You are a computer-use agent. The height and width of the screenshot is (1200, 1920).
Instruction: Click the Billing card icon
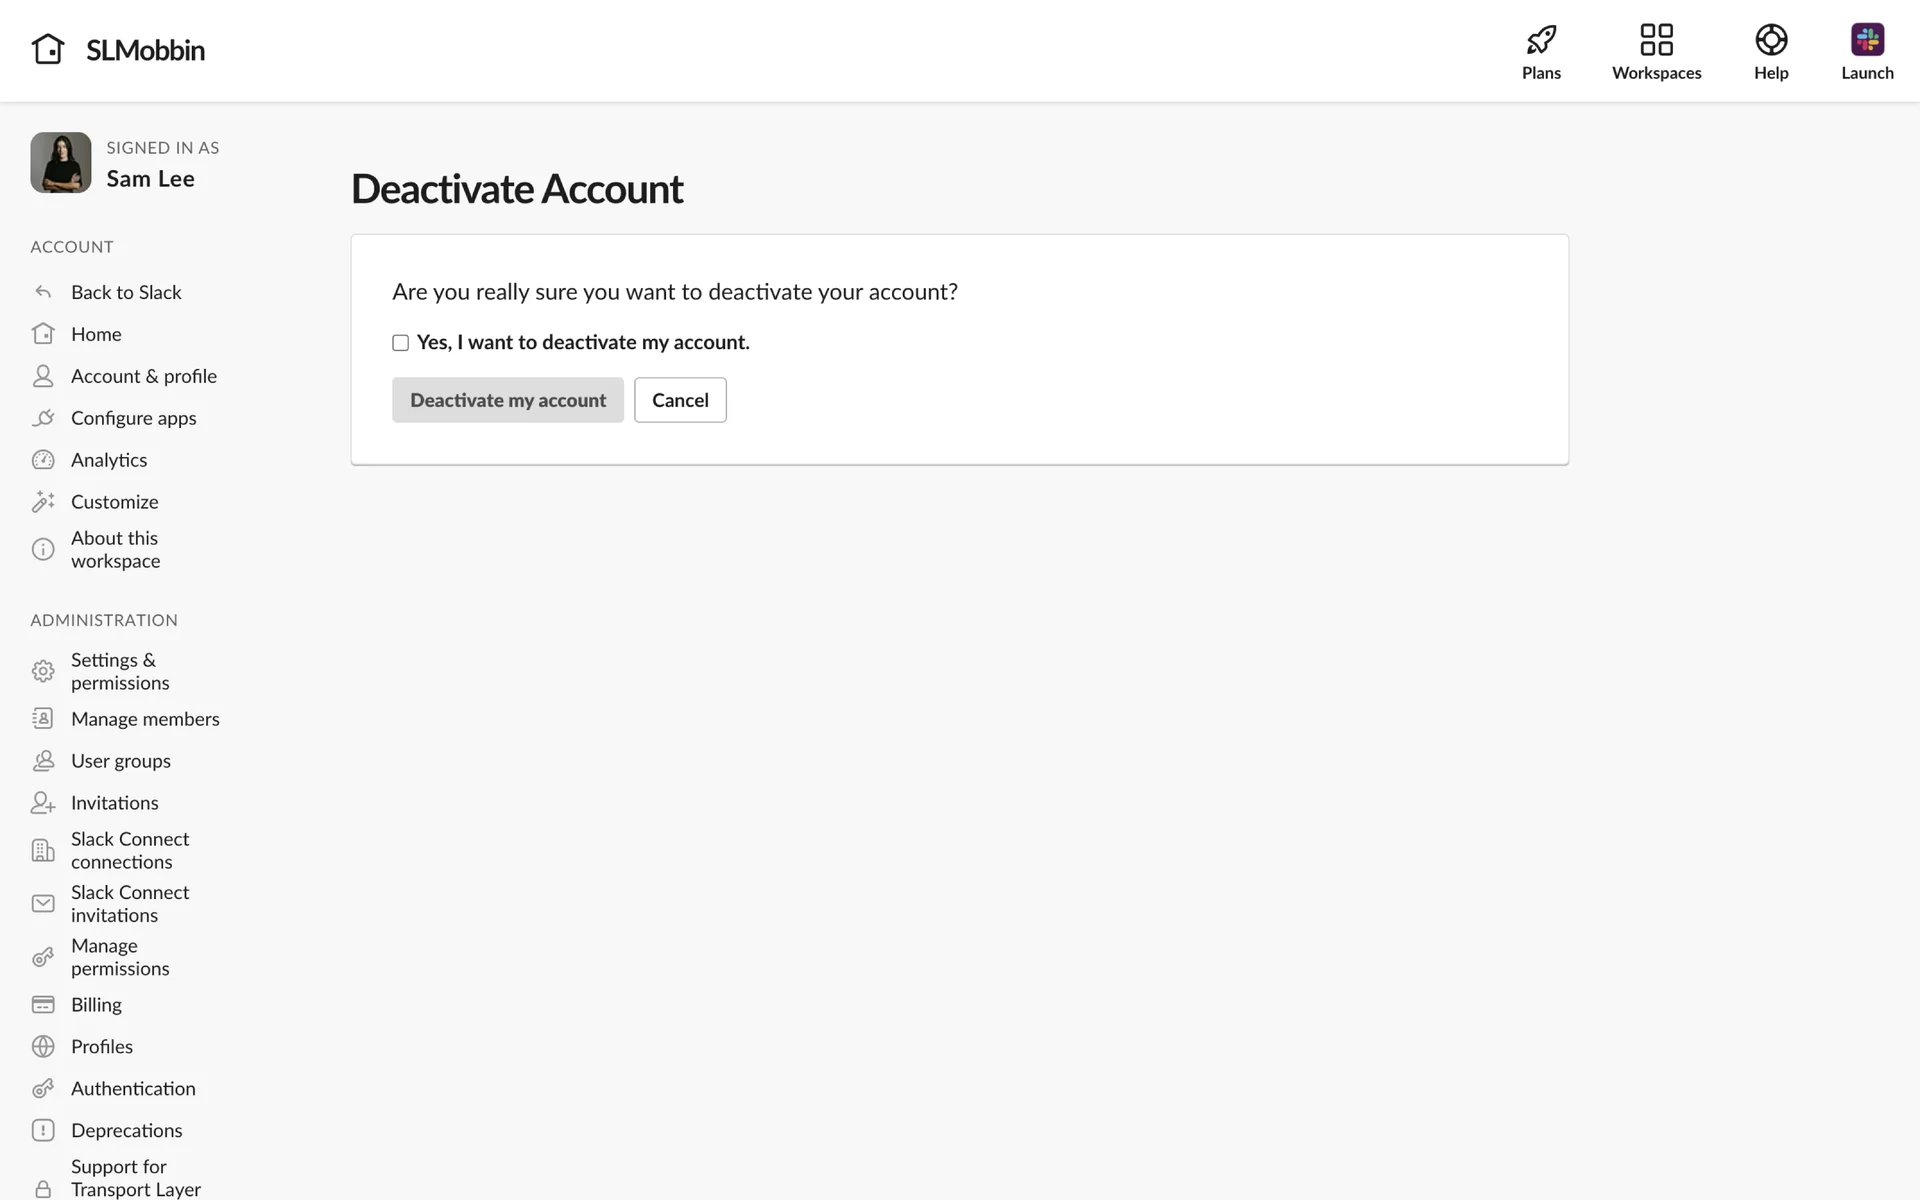pyautogui.click(x=43, y=1004)
